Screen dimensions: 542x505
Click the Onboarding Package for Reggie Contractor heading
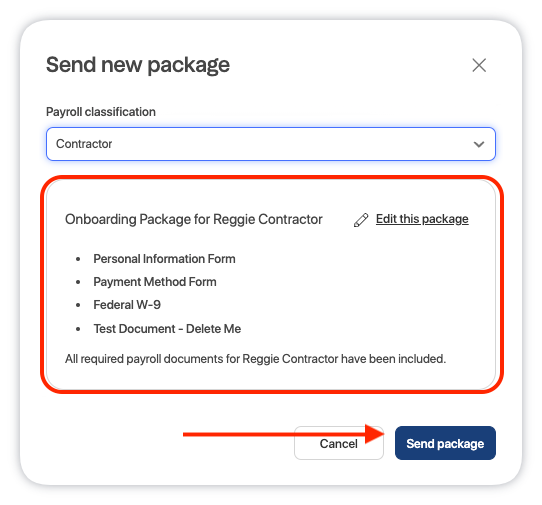tap(194, 219)
